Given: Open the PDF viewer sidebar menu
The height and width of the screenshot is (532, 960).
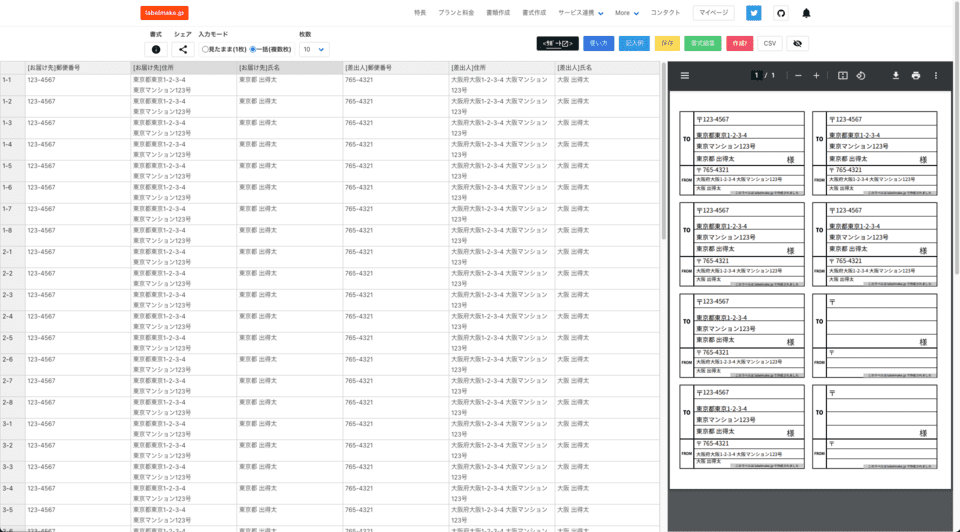Looking at the screenshot, I should [684, 75].
